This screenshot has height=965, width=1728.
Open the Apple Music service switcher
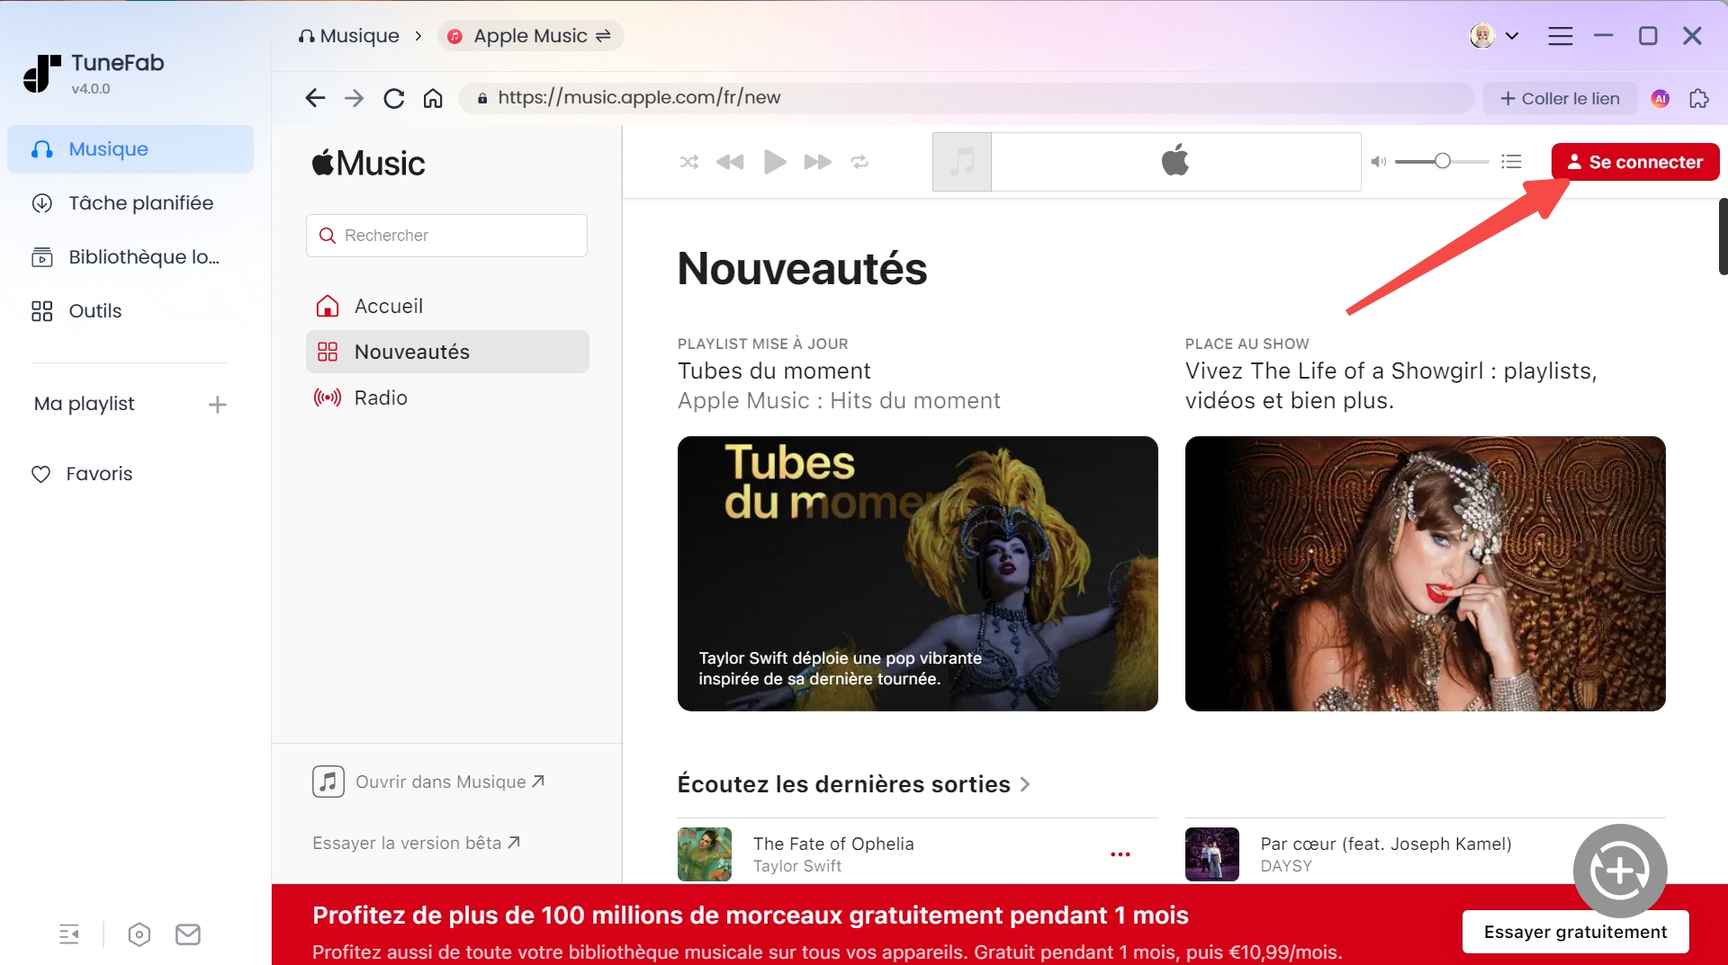click(531, 35)
